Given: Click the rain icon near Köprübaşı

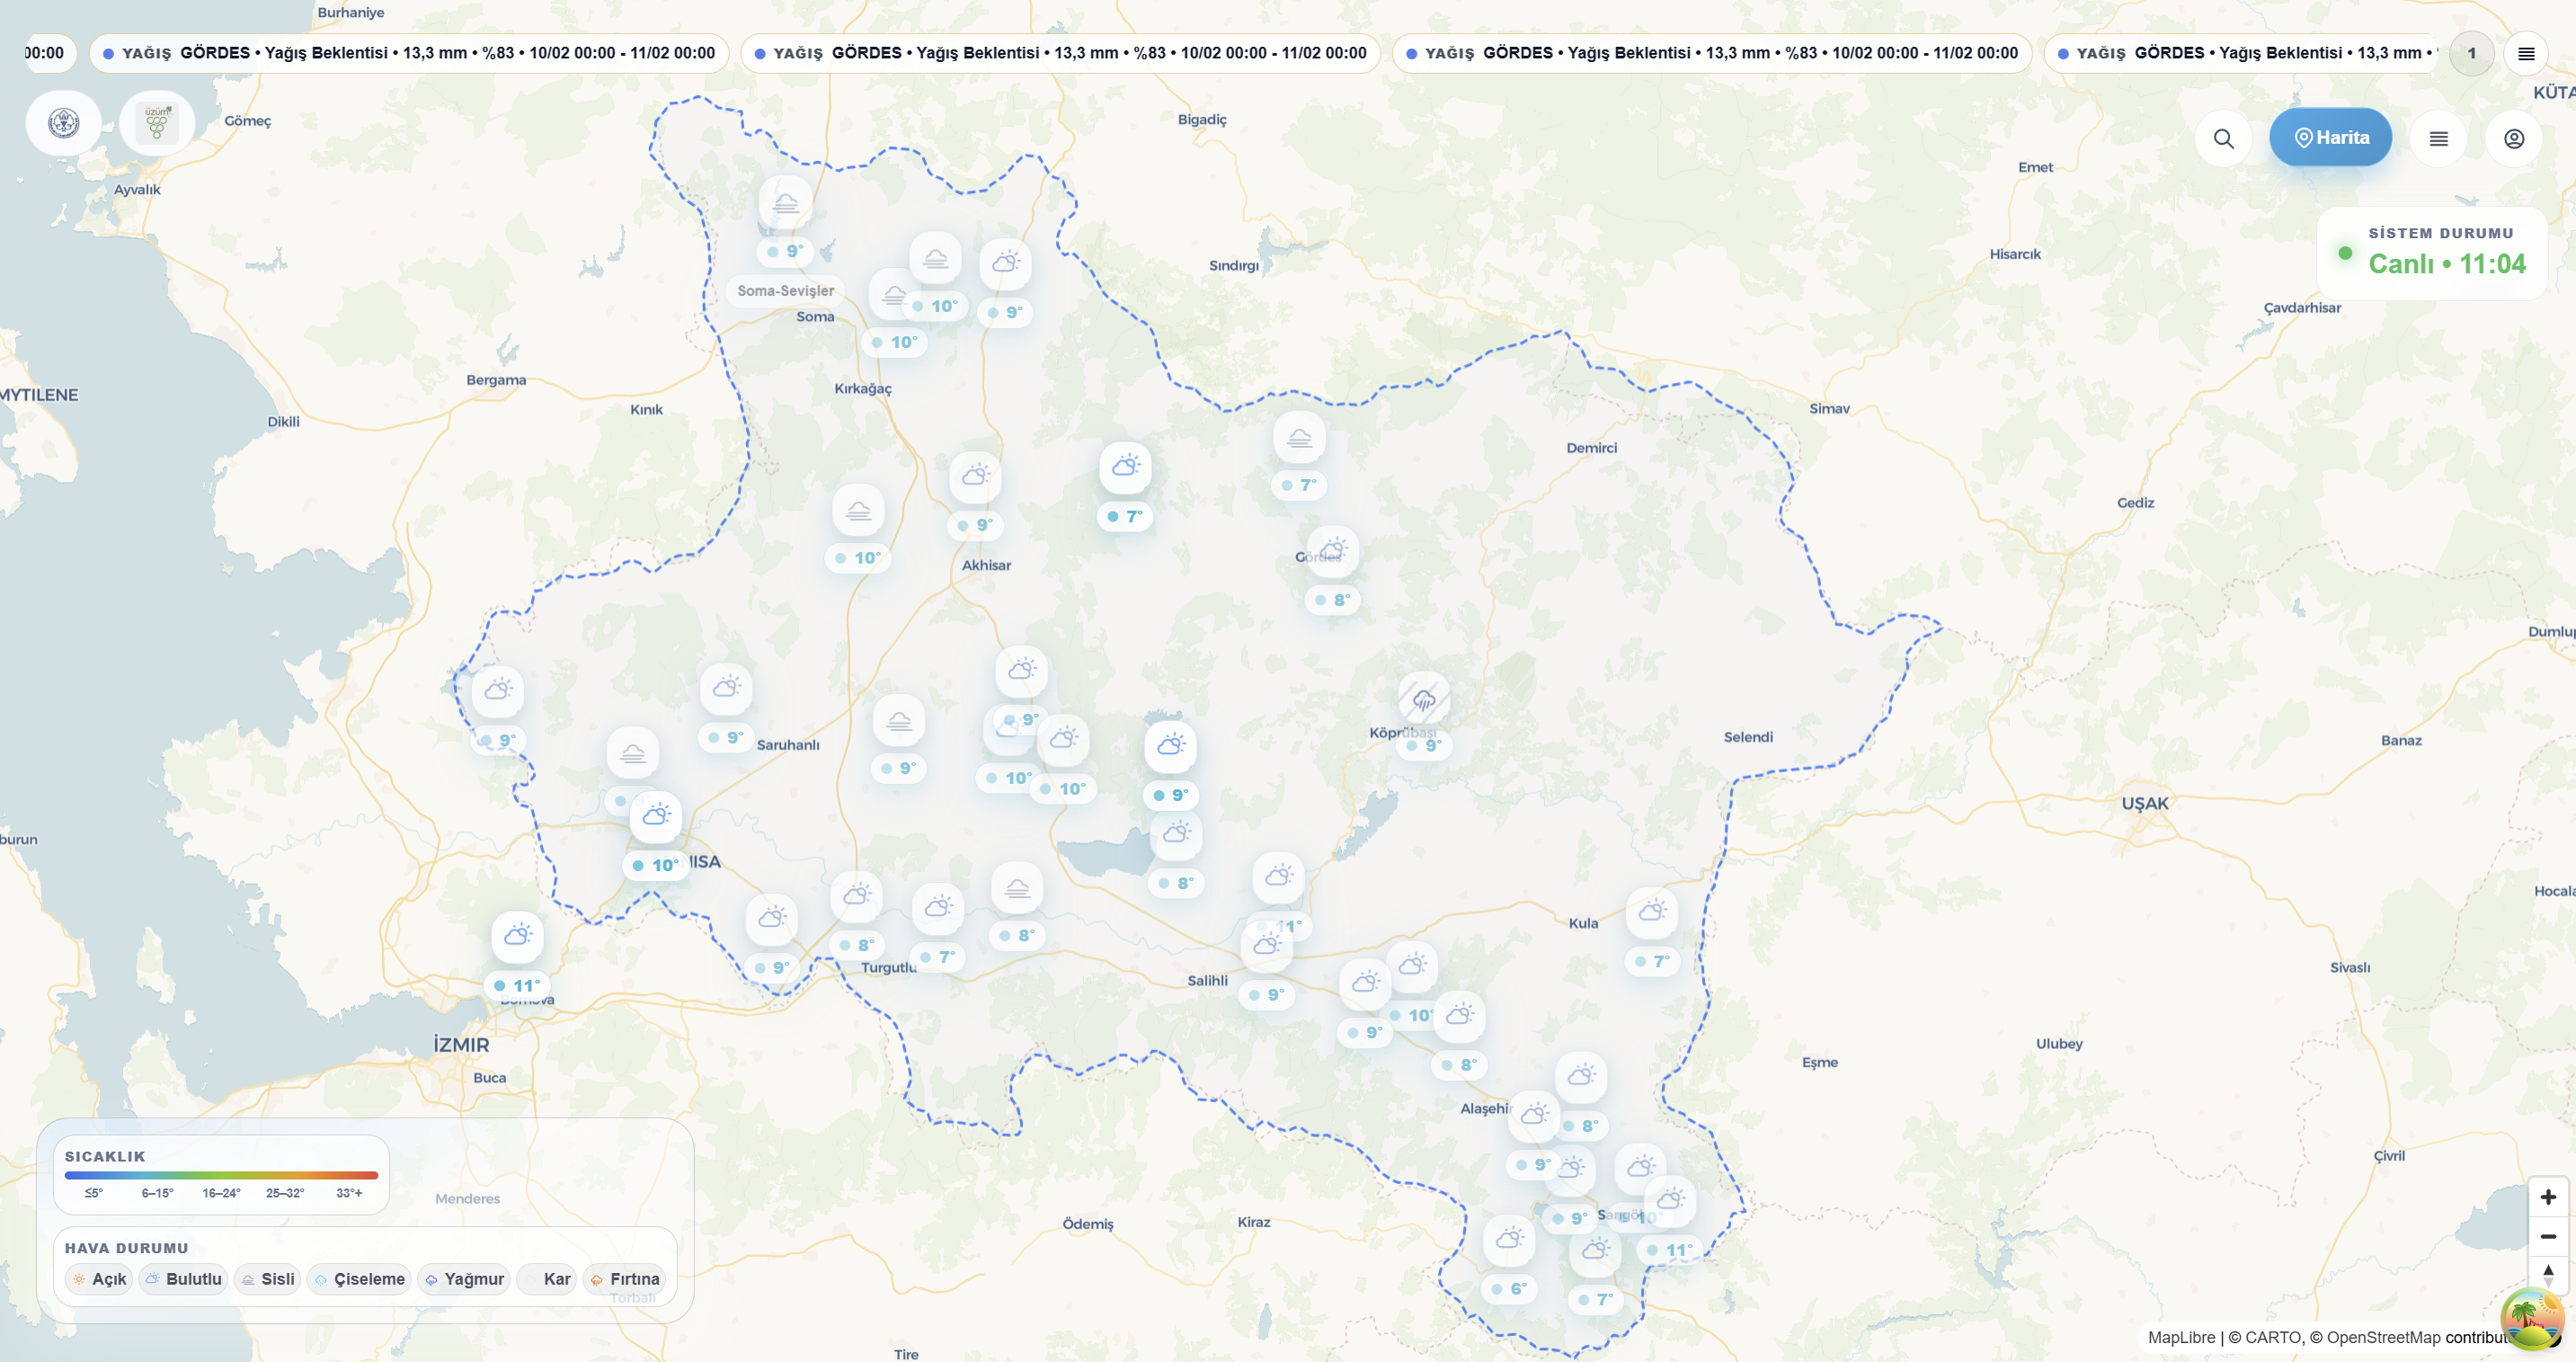Looking at the screenshot, I should tap(1423, 699).
